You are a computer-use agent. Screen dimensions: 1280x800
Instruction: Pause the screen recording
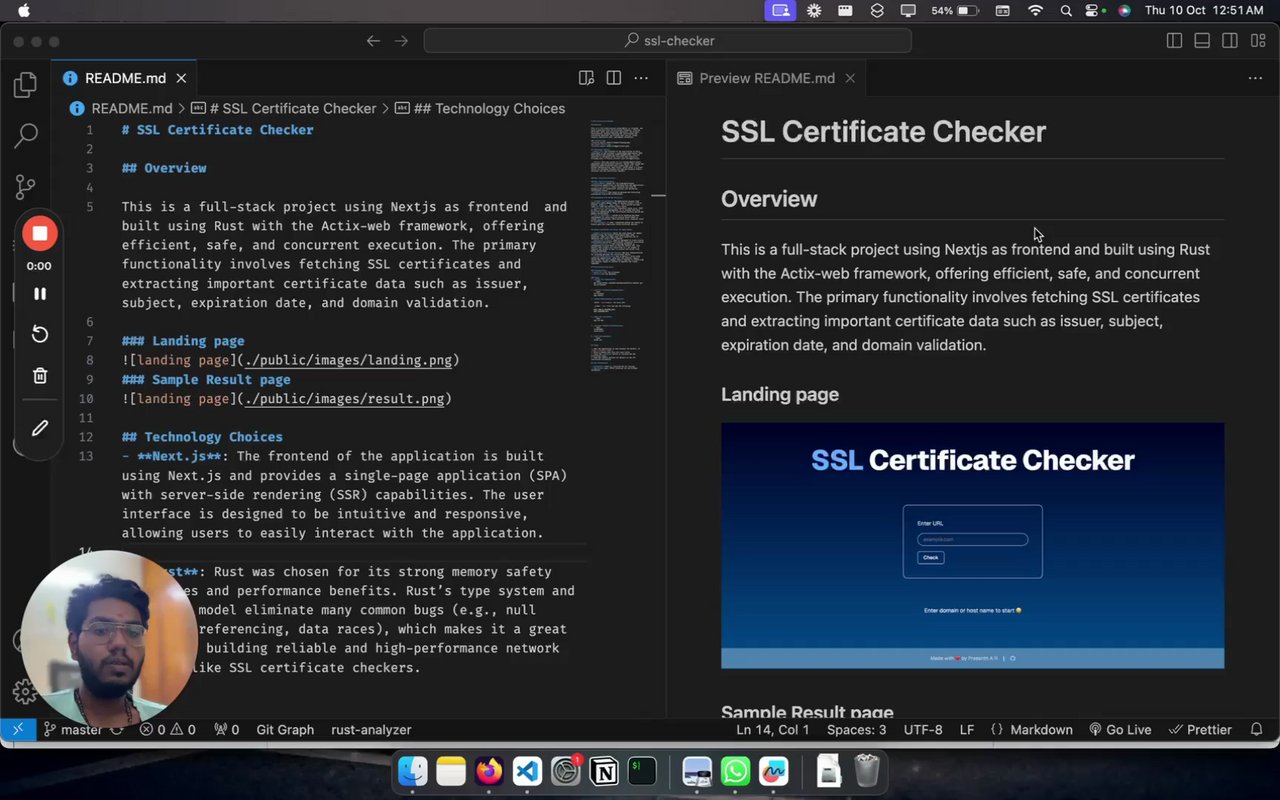pos(40,294)
